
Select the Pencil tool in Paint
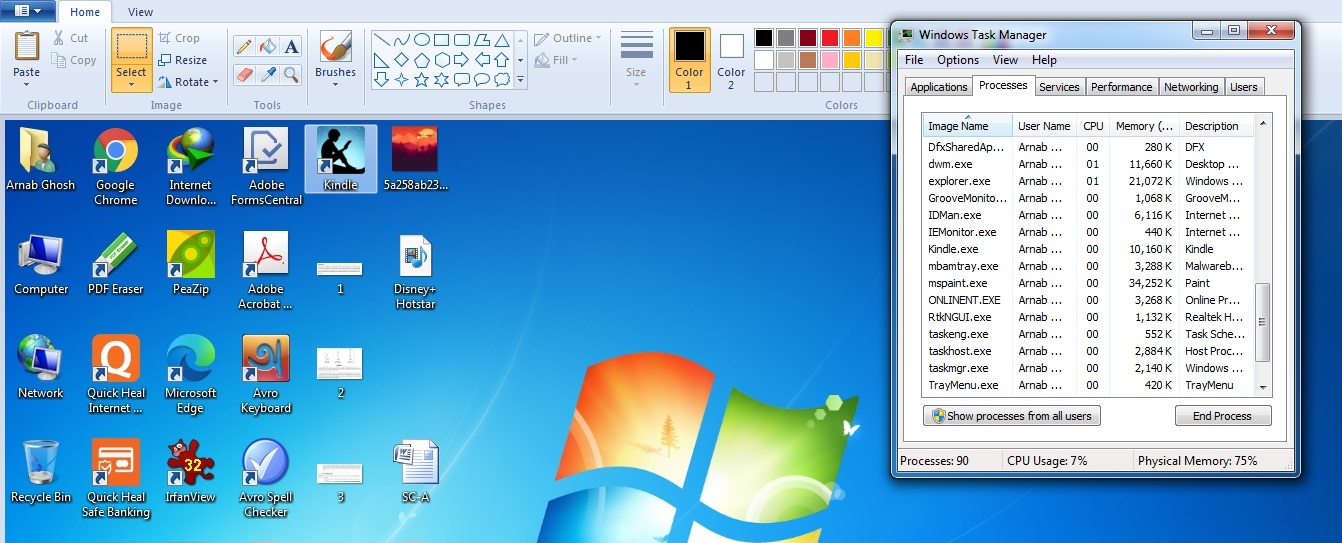[243, 47]
